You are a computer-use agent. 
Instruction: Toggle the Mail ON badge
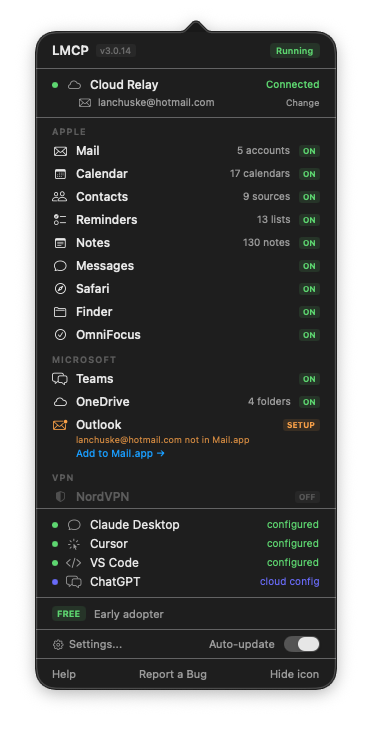tap(309, 151)
